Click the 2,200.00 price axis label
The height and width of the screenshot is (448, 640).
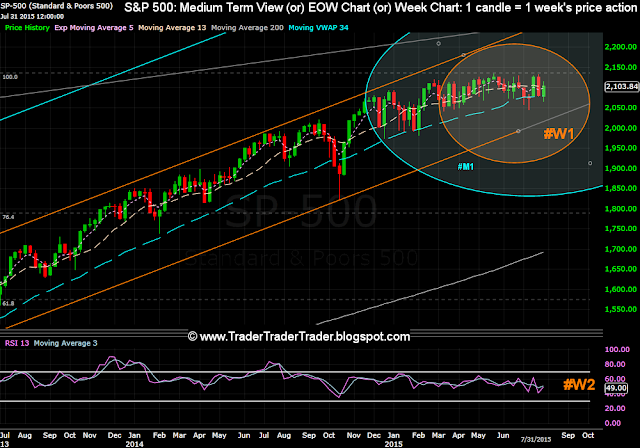click(621, 47)
